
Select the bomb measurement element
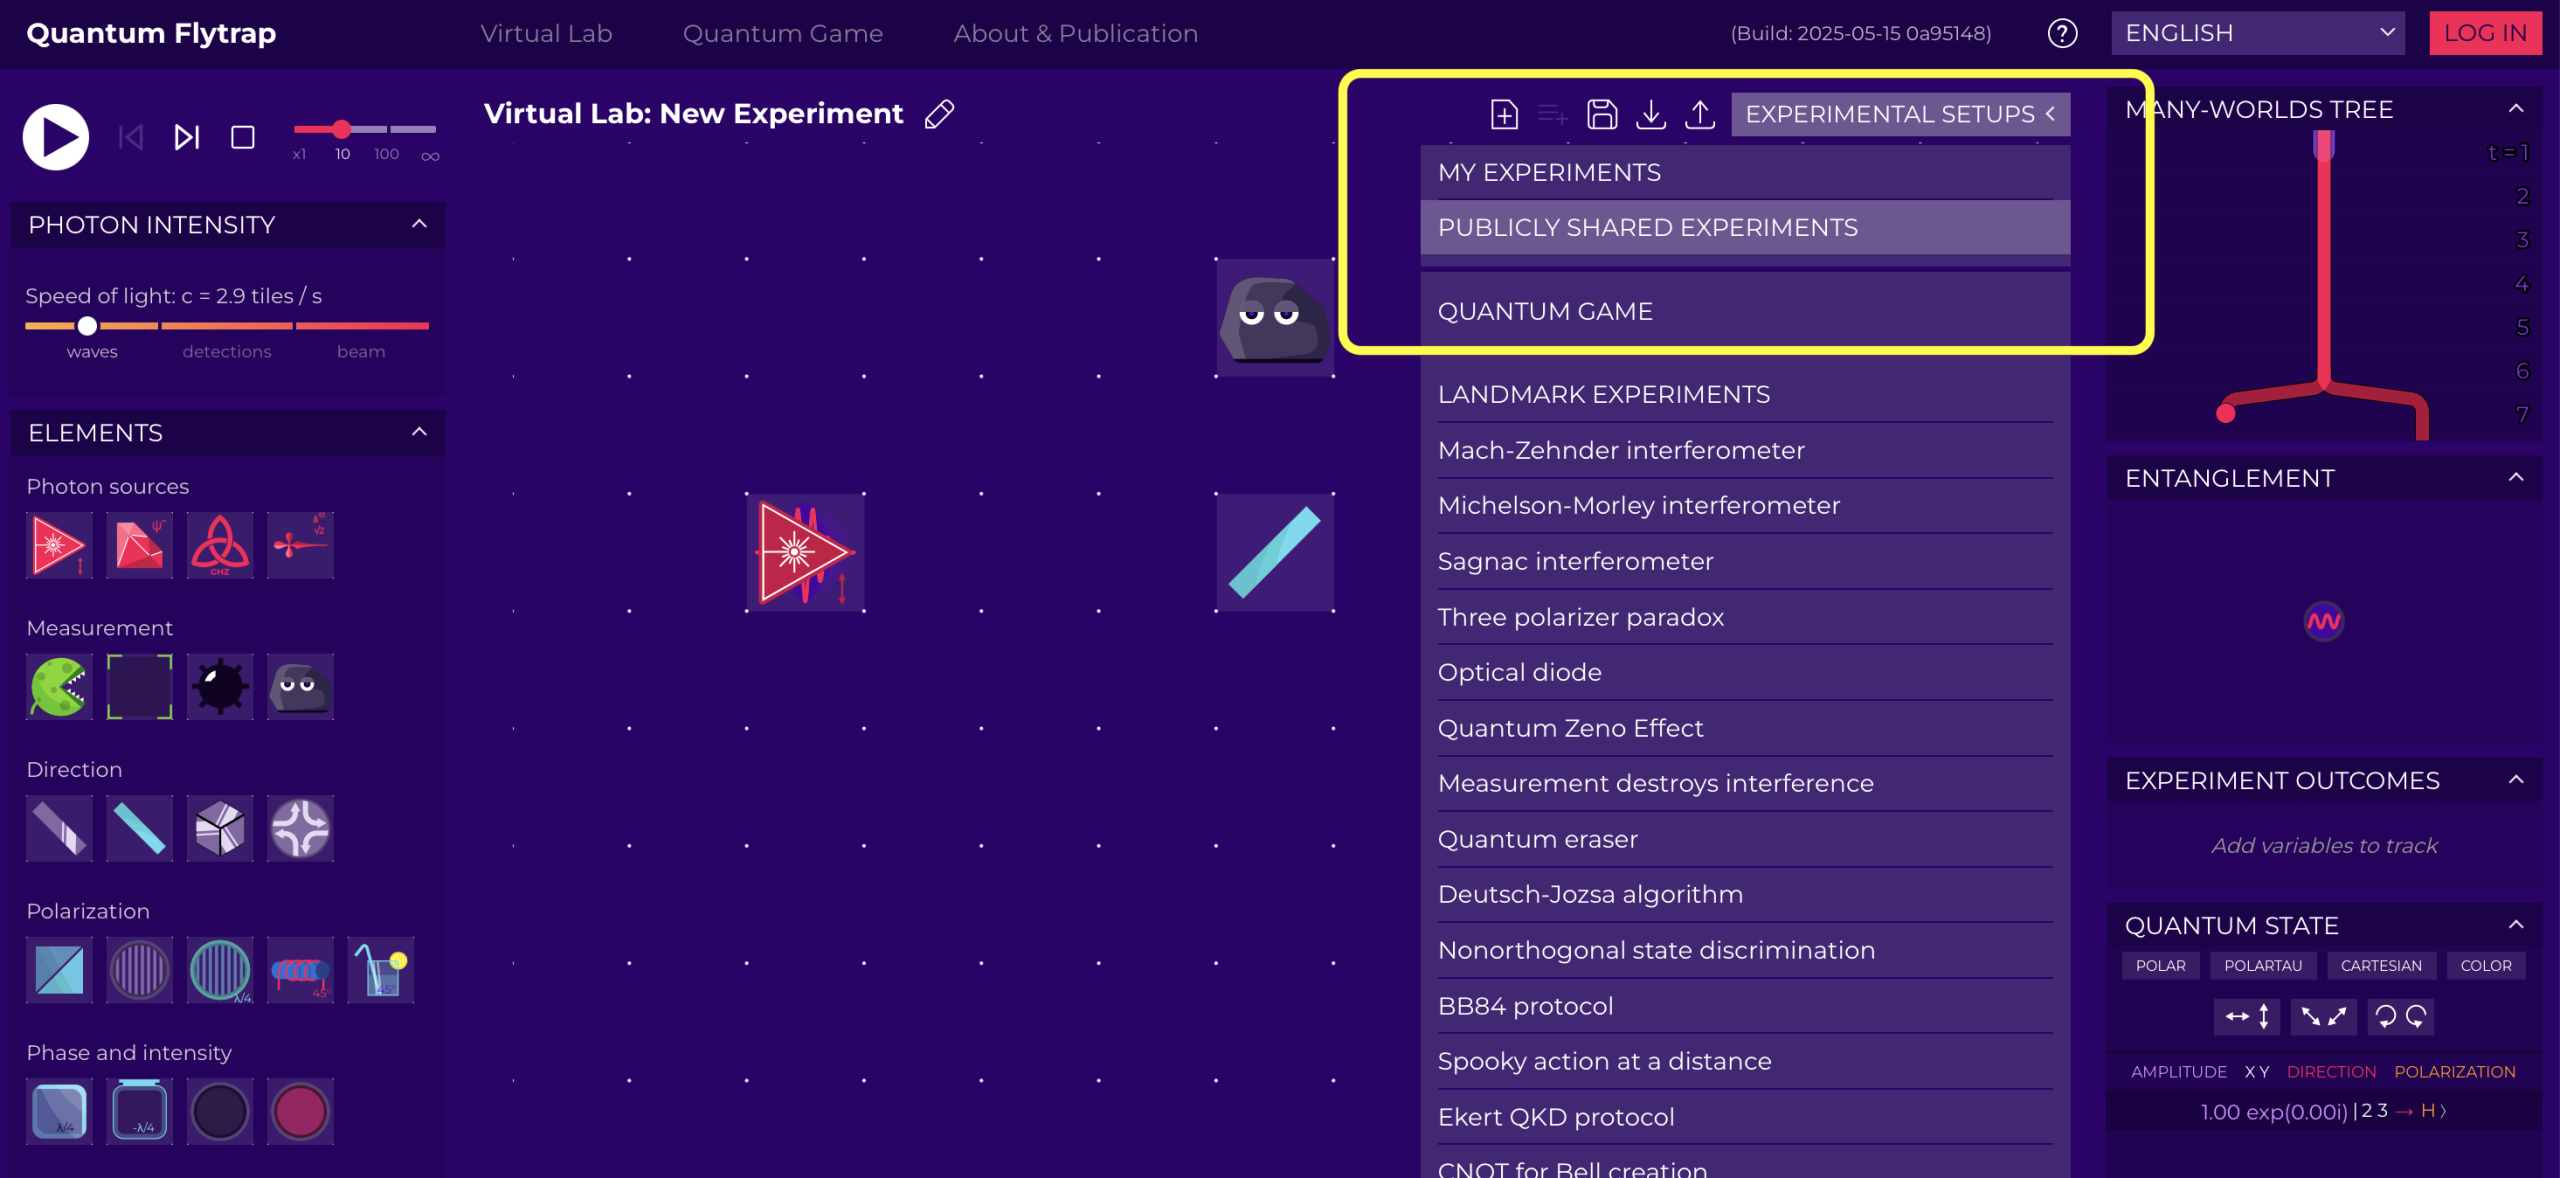pos(220,686)
